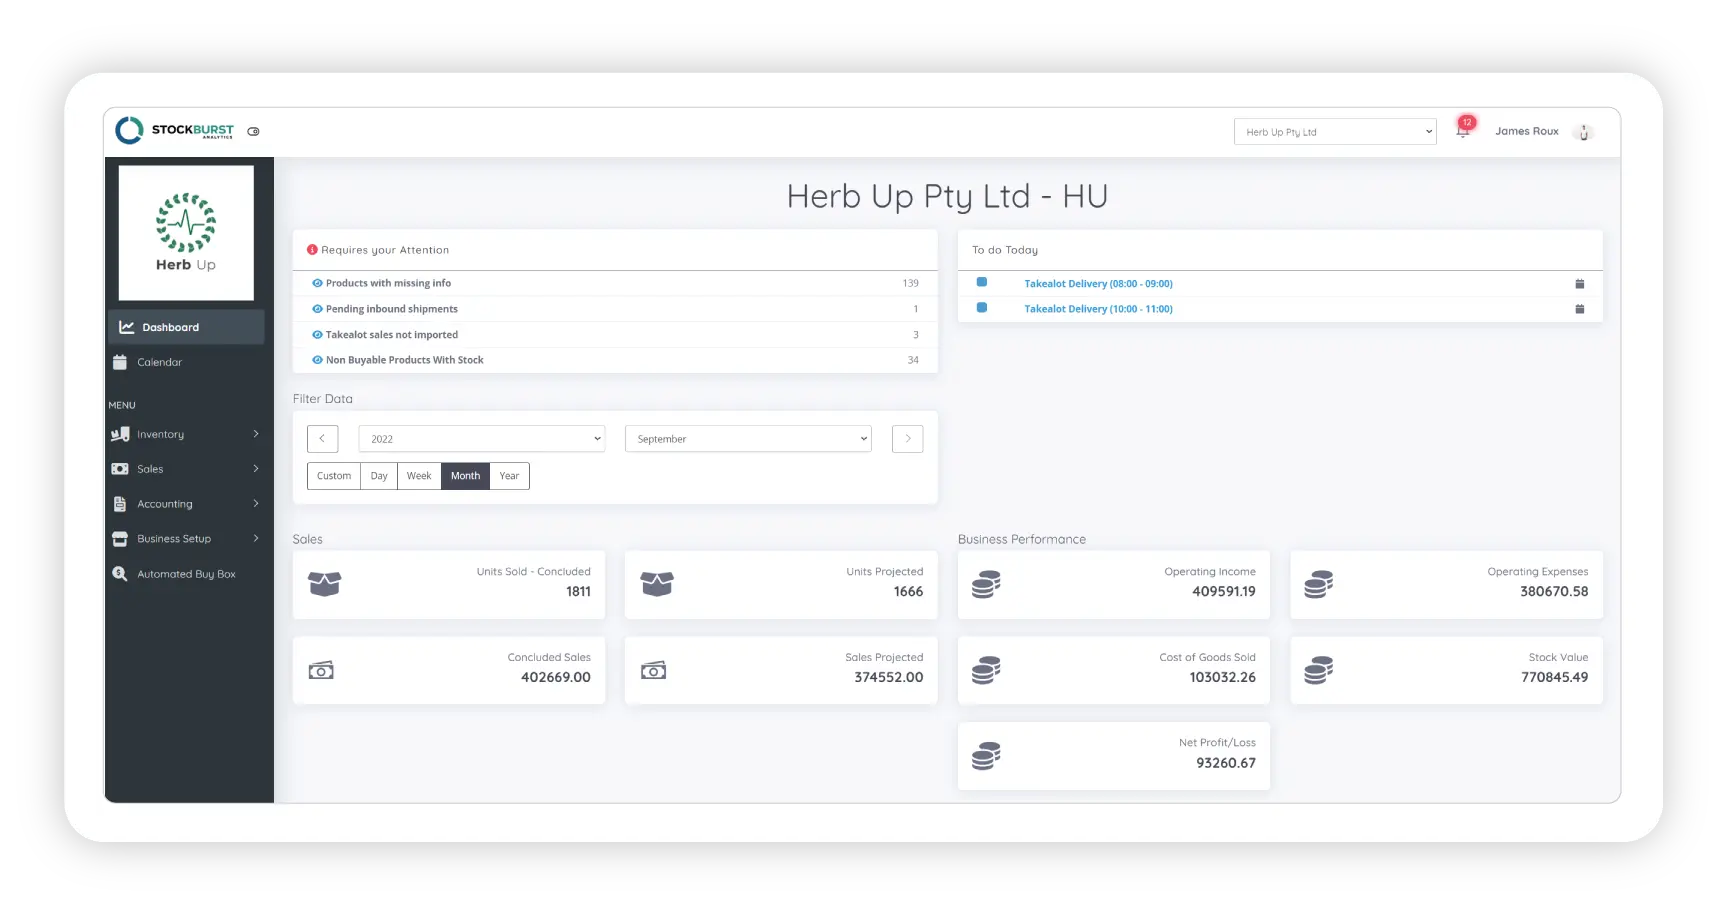The image size is (1724, 914).
Task: Click the Dashboard chart icon
Action: click(127, 327)
